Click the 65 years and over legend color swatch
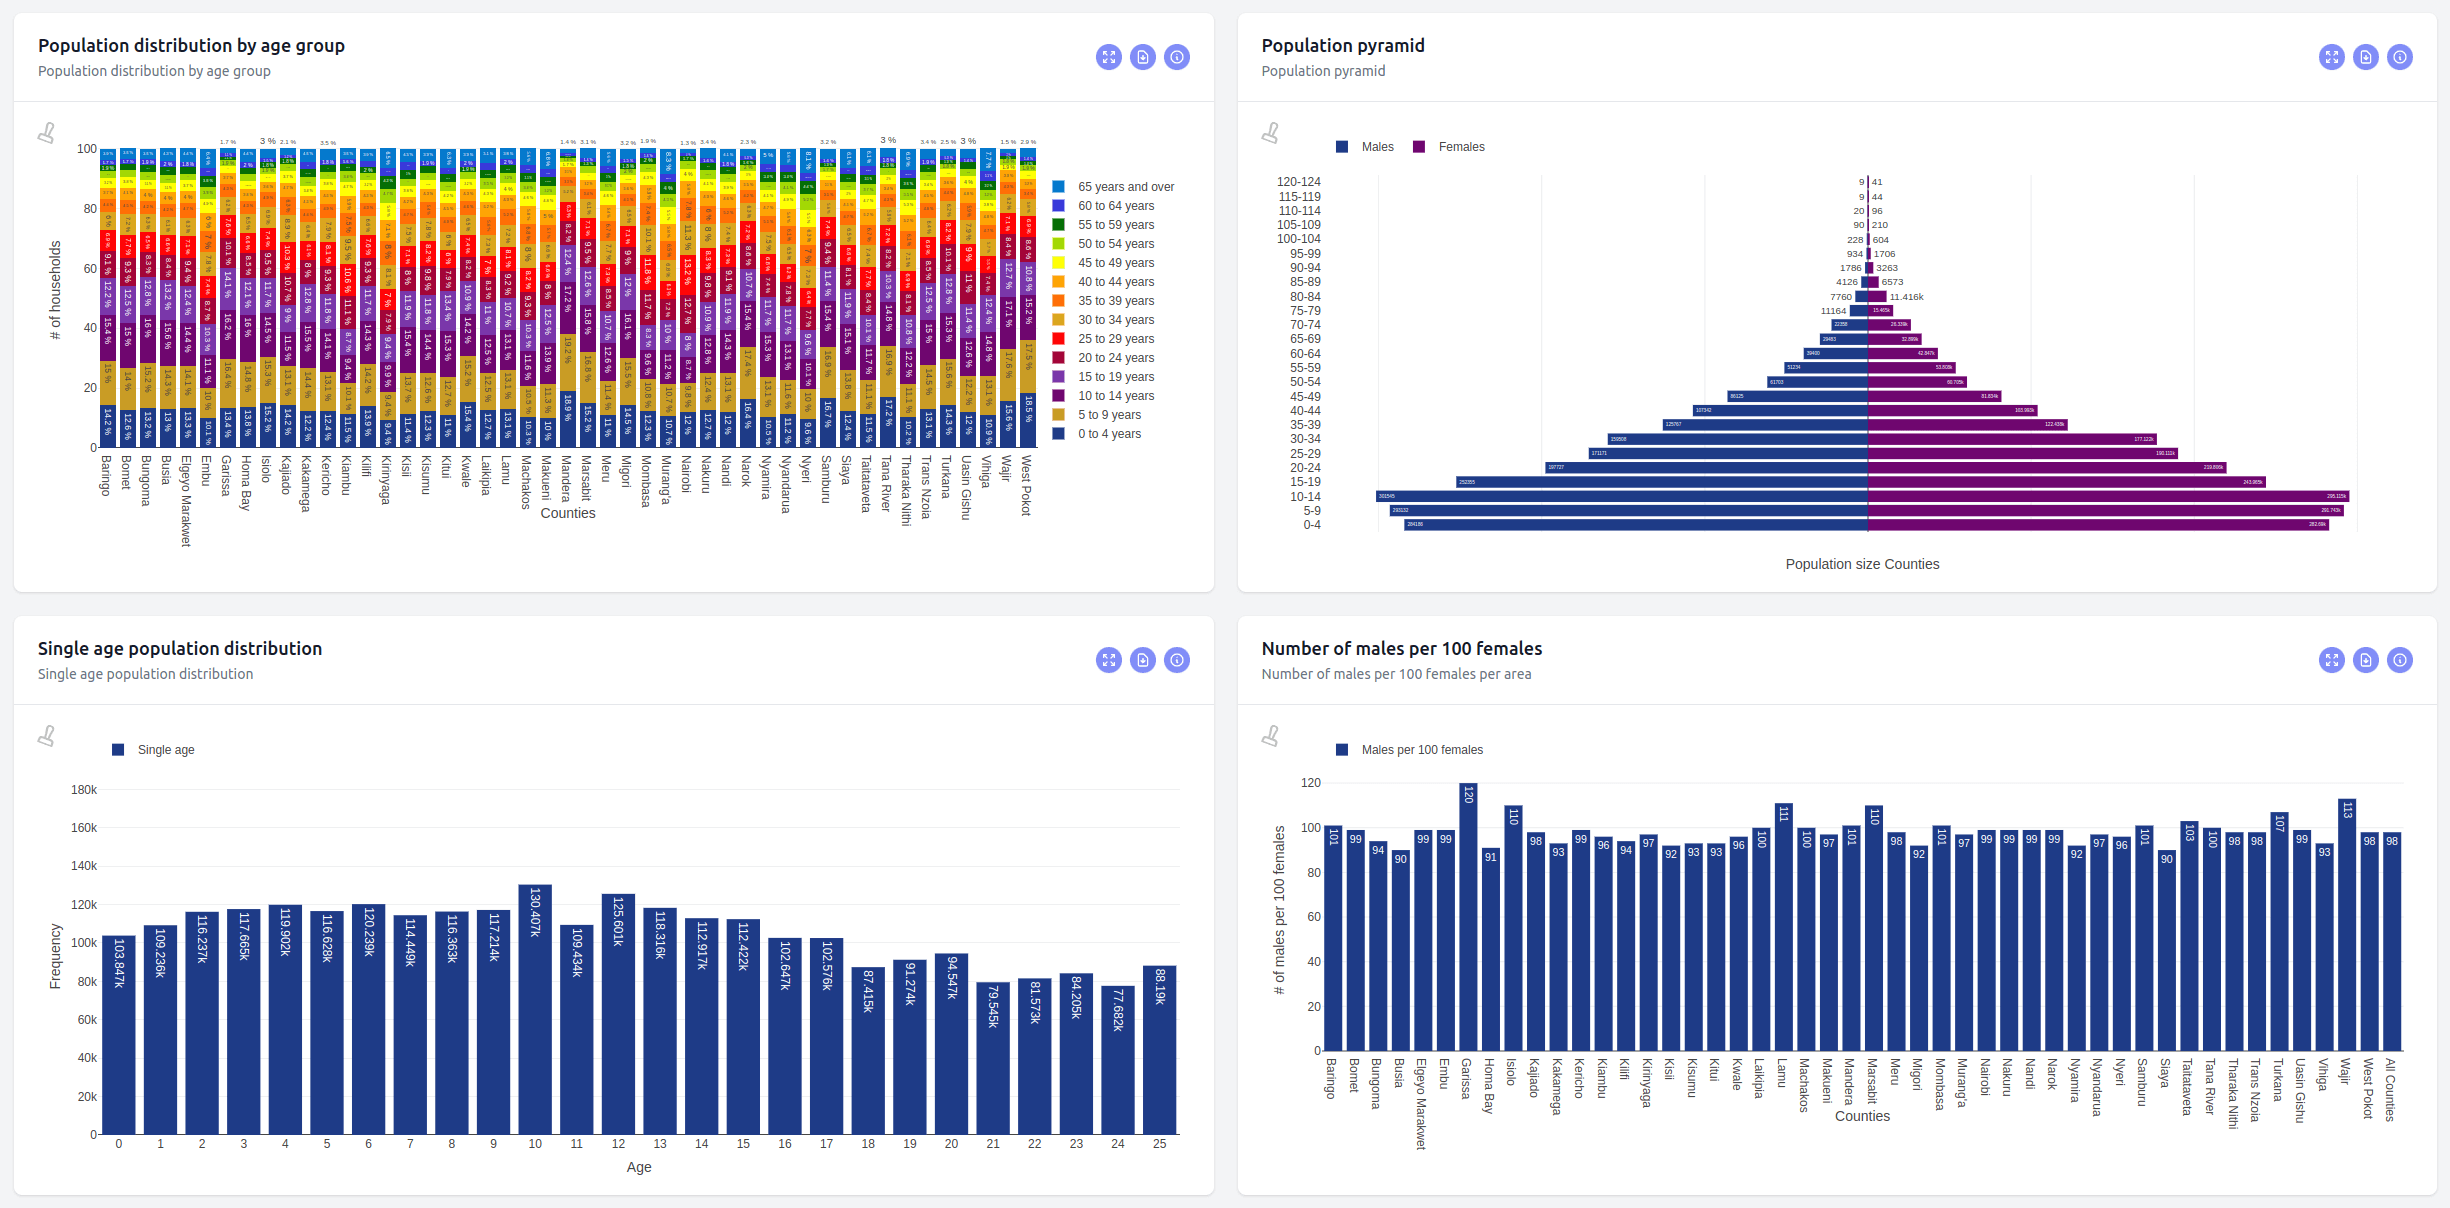The width and height of the screenshot is (2450, 1208). [1058, 187]
